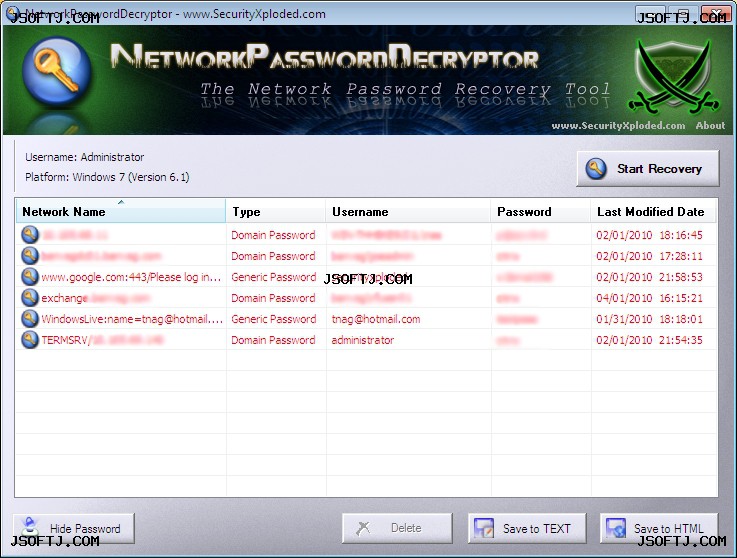Sort by Last Modified Date column
Viewport: 737px width, 558px height.
[653, 211]
